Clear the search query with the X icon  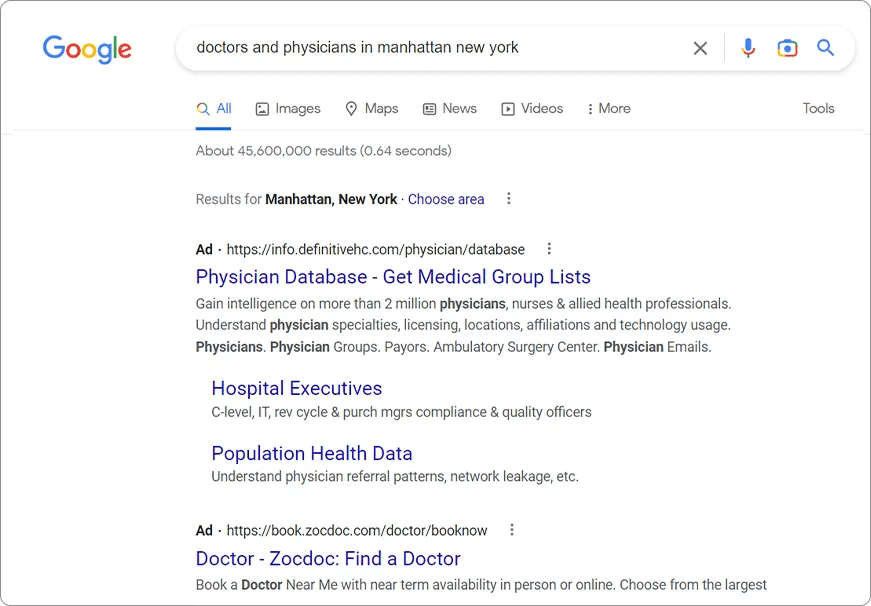700,47
